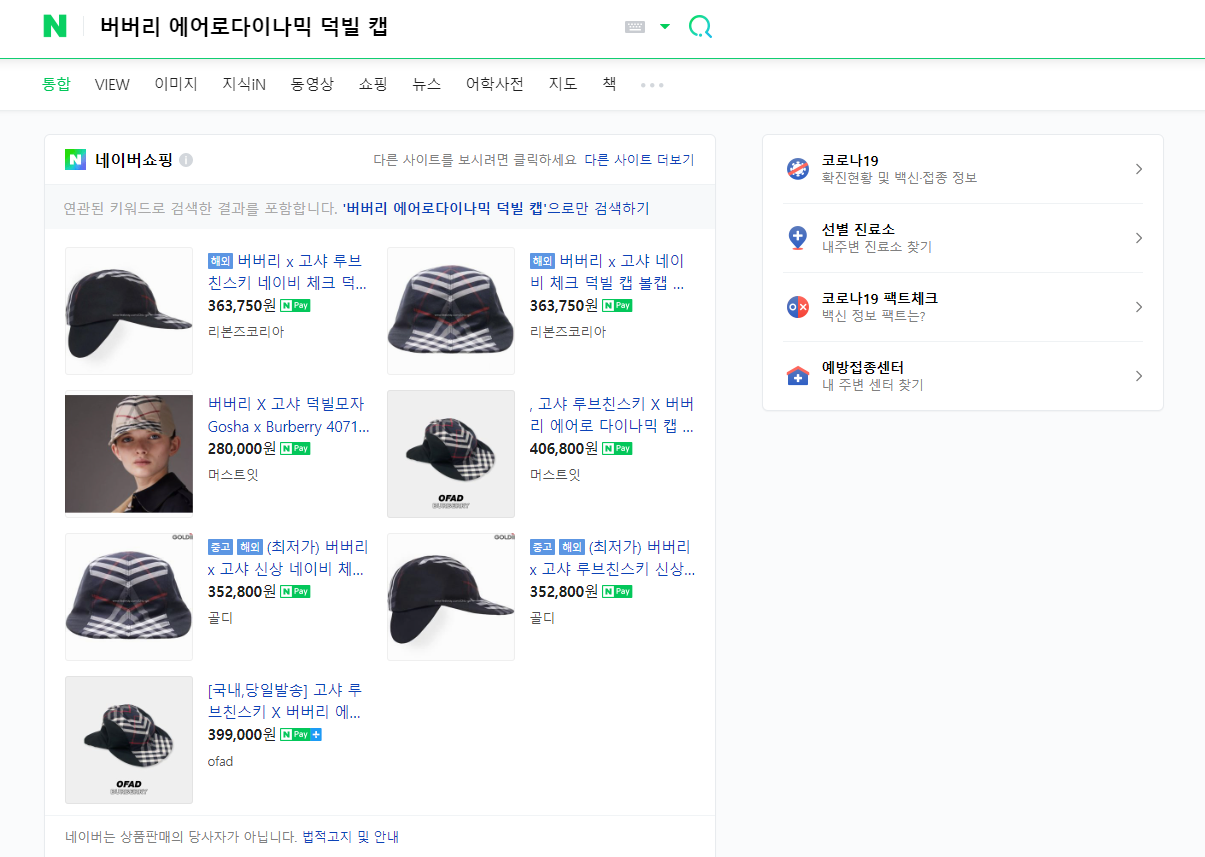Open [국내,당일발송] 고샤 루브친스키 X 버버리 link

[285, 701]
